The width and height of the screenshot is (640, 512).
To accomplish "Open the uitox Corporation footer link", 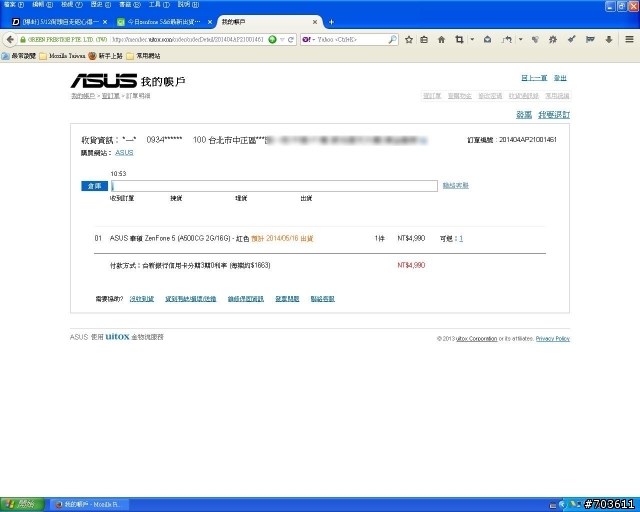I will coord(476,338).
